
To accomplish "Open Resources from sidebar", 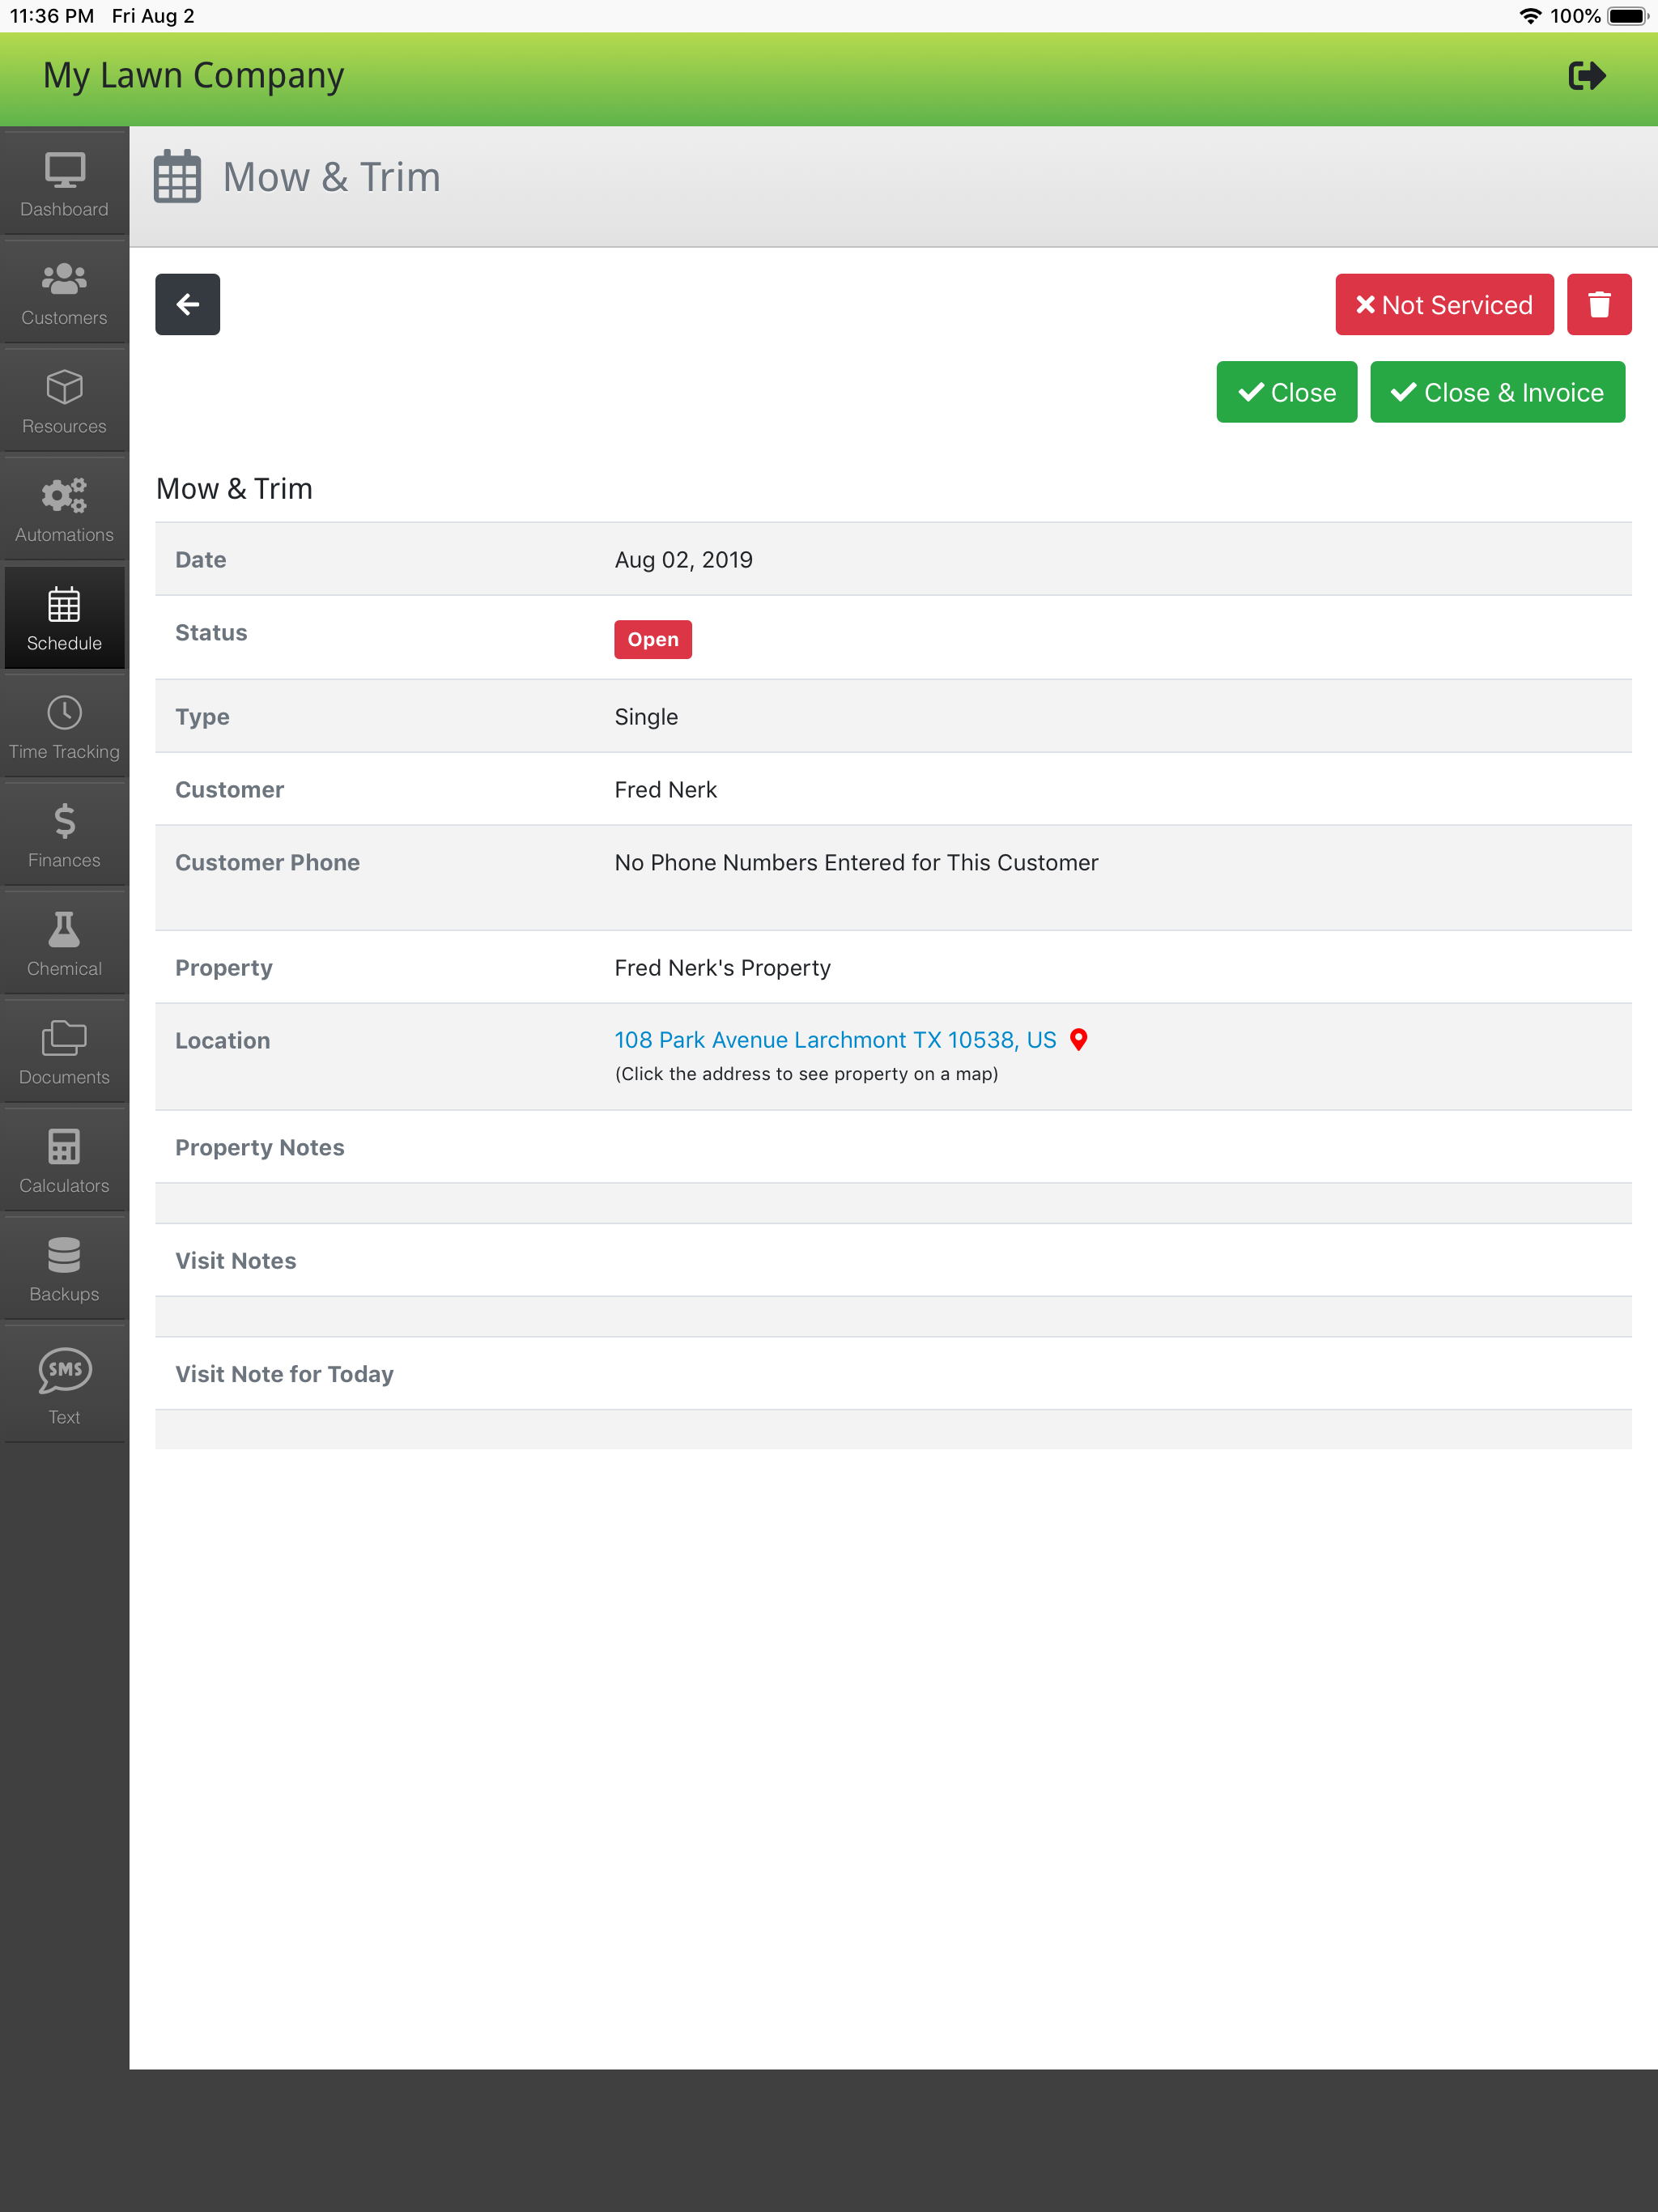I will click(x=64, y=401).
